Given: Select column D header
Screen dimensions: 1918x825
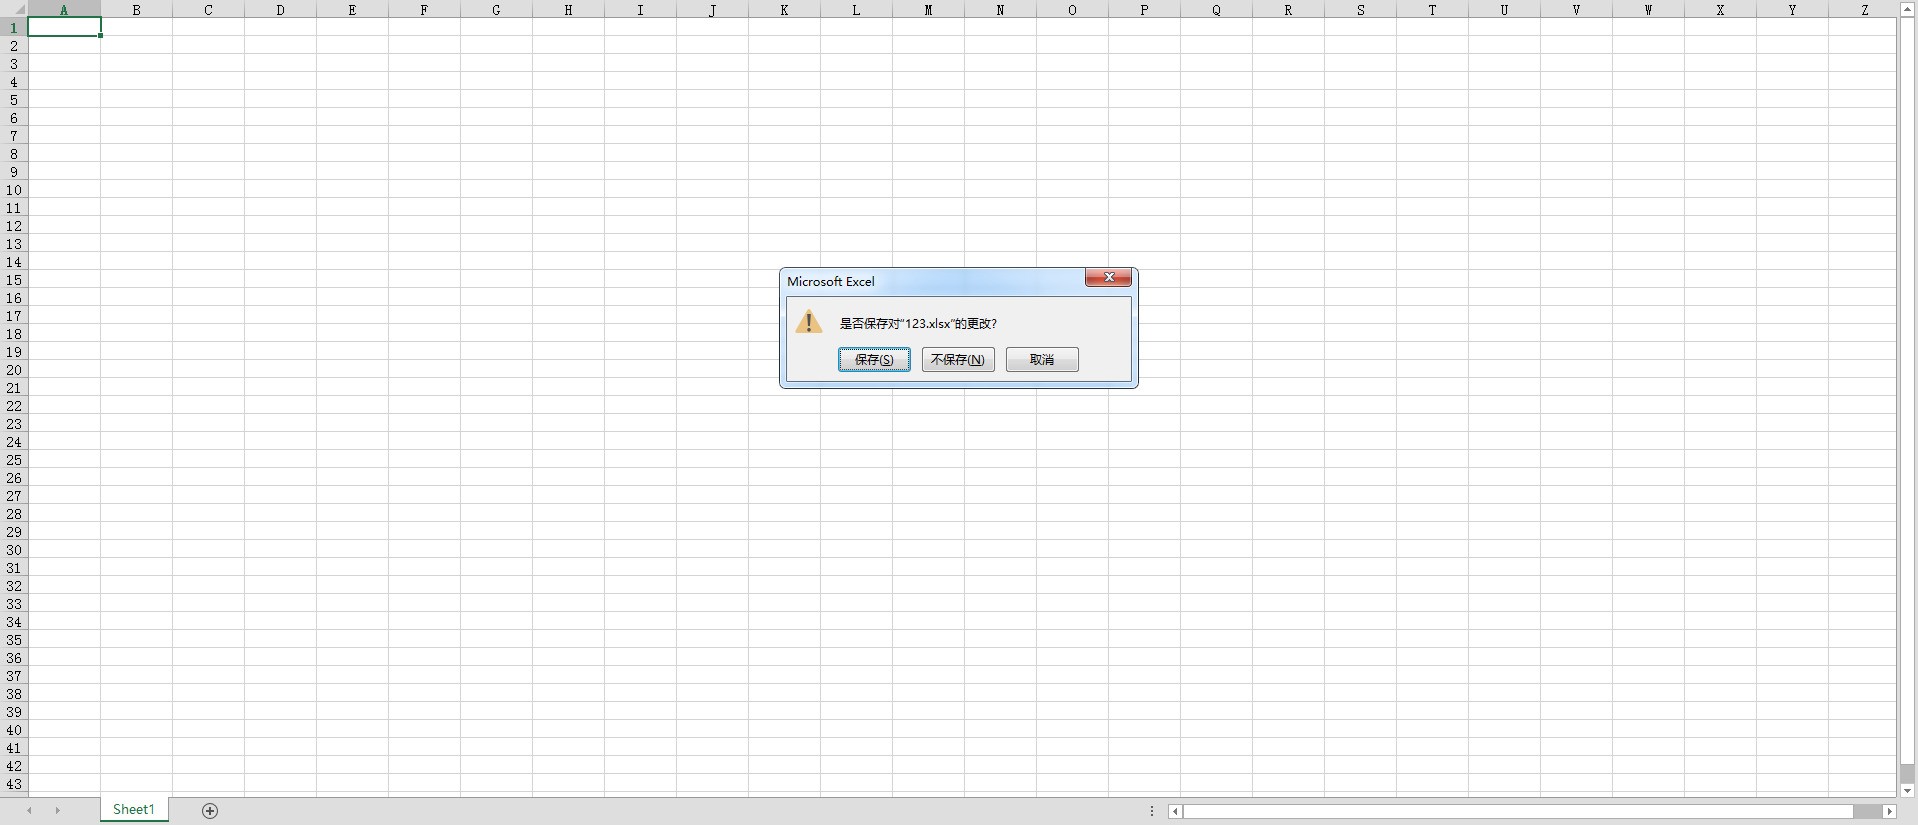Looking at the screenshot, I should coord(280,10).
